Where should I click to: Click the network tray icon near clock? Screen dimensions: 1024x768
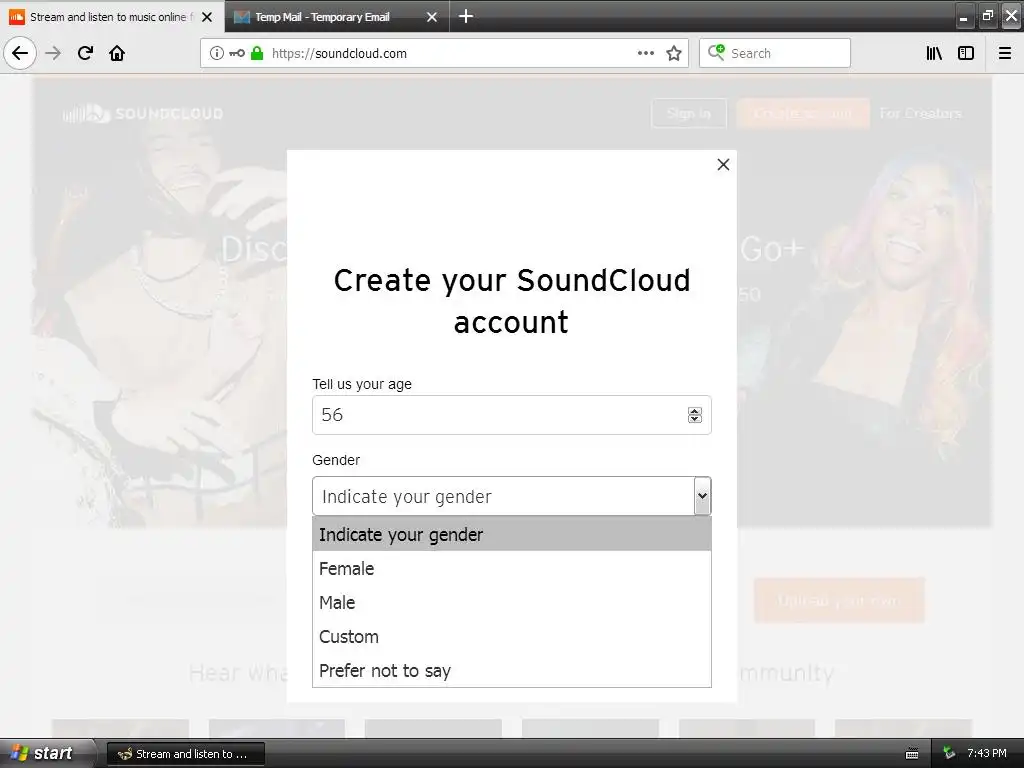(x=950, y=754)
